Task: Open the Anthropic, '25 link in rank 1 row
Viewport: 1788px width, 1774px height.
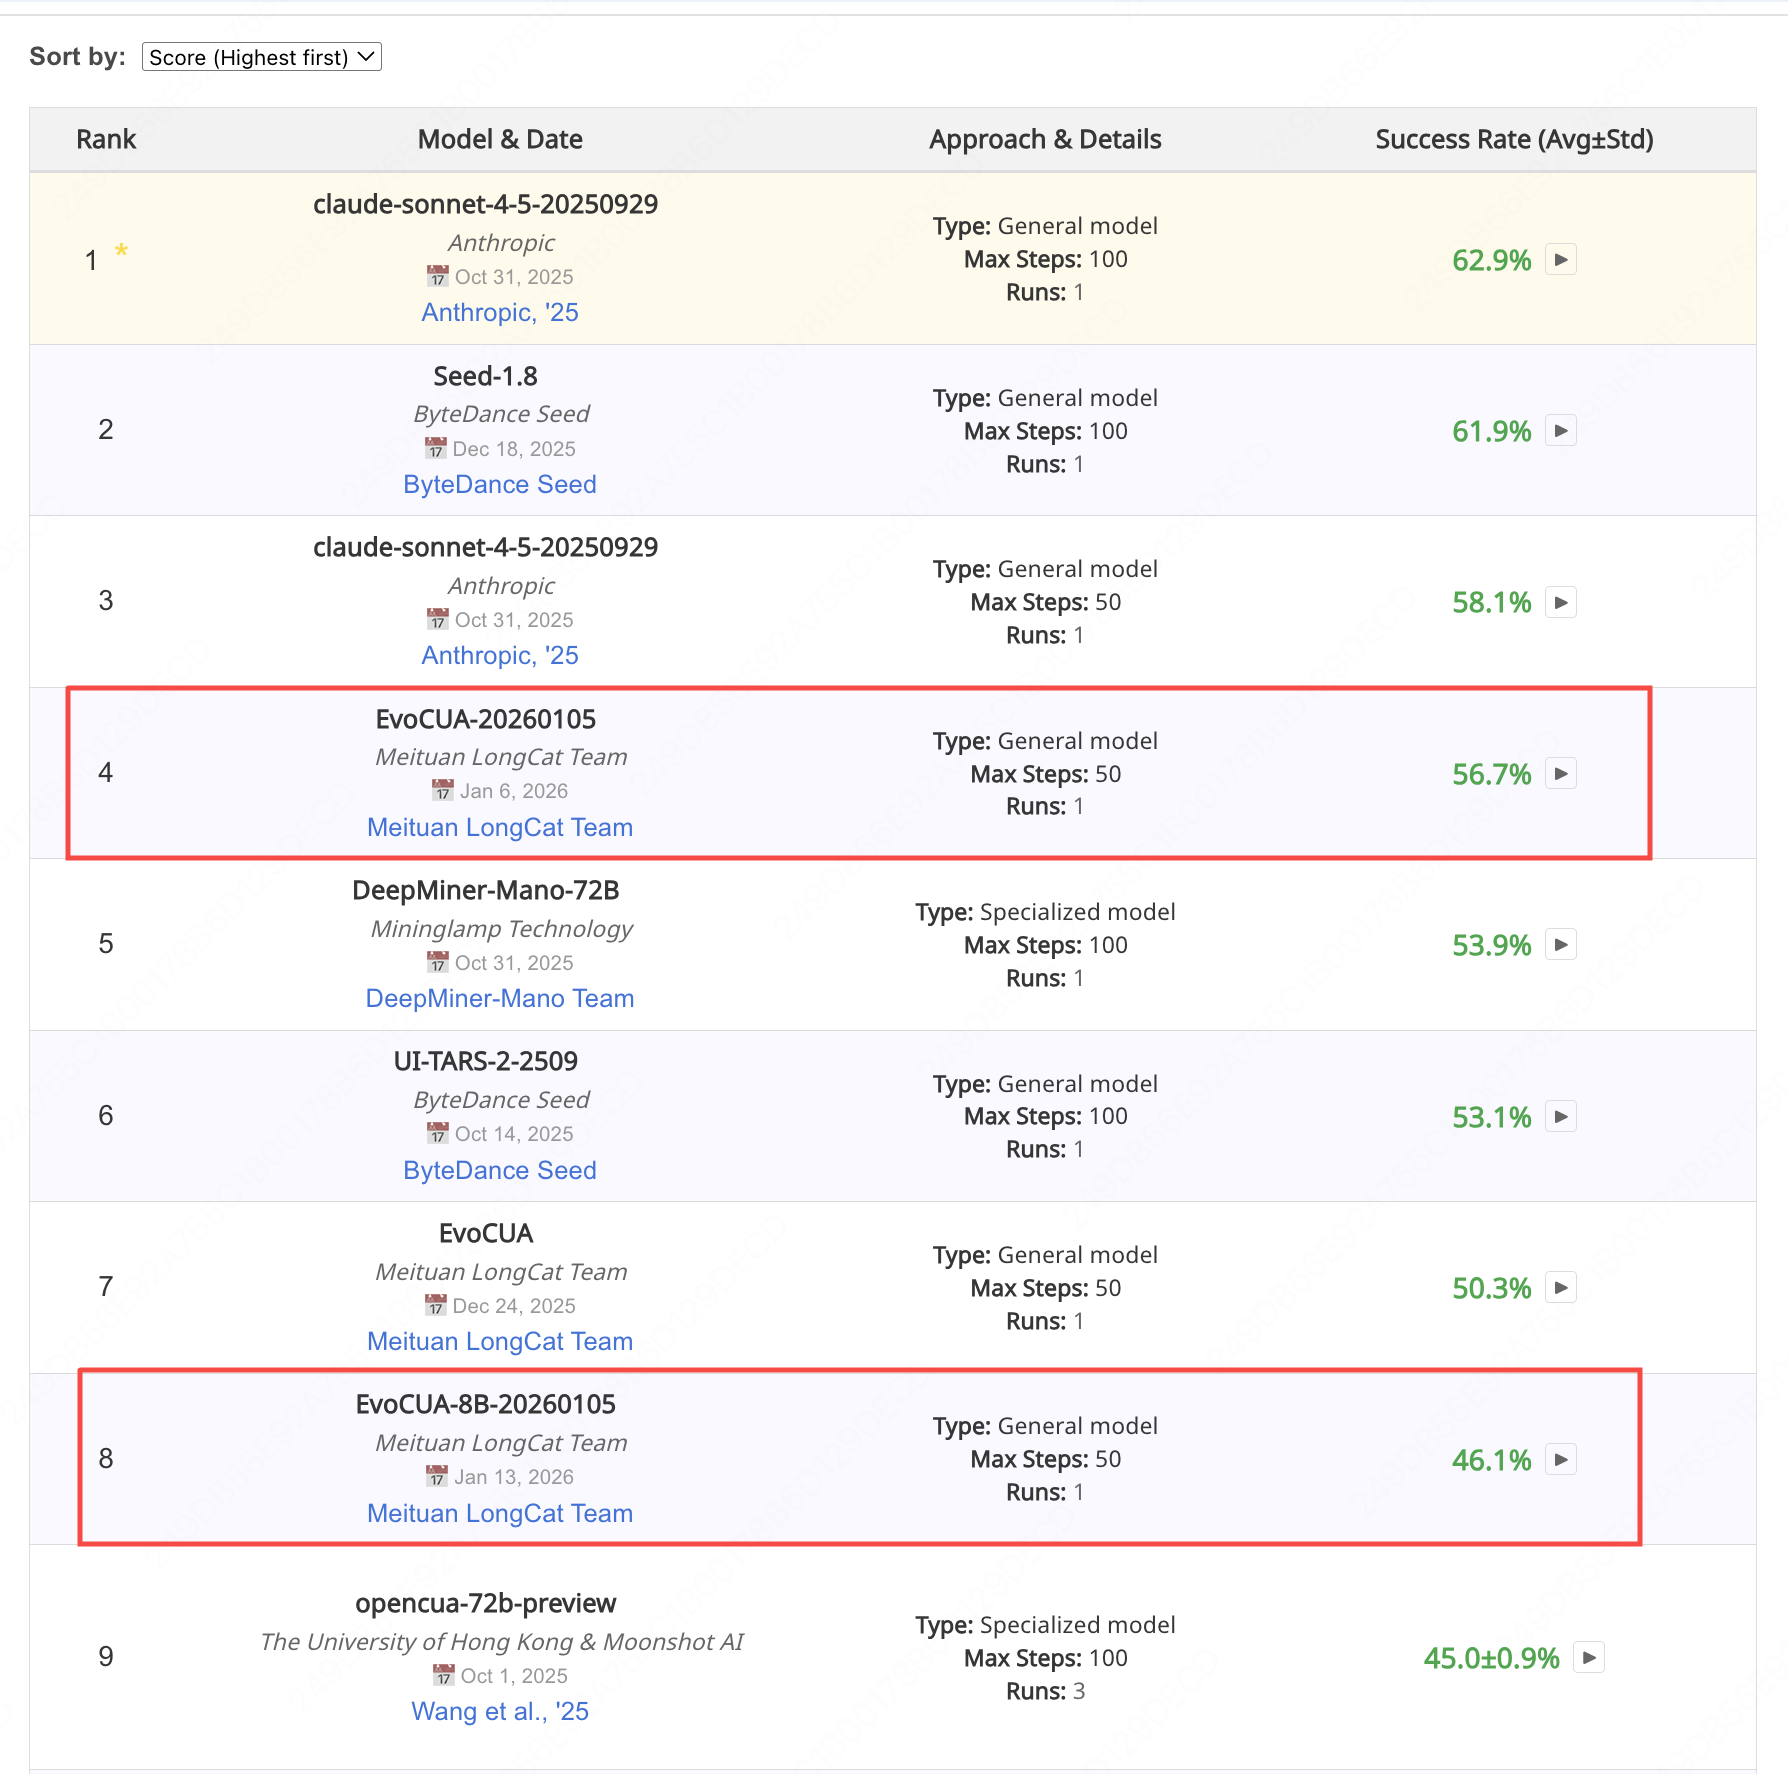Action: pos(500,312)
